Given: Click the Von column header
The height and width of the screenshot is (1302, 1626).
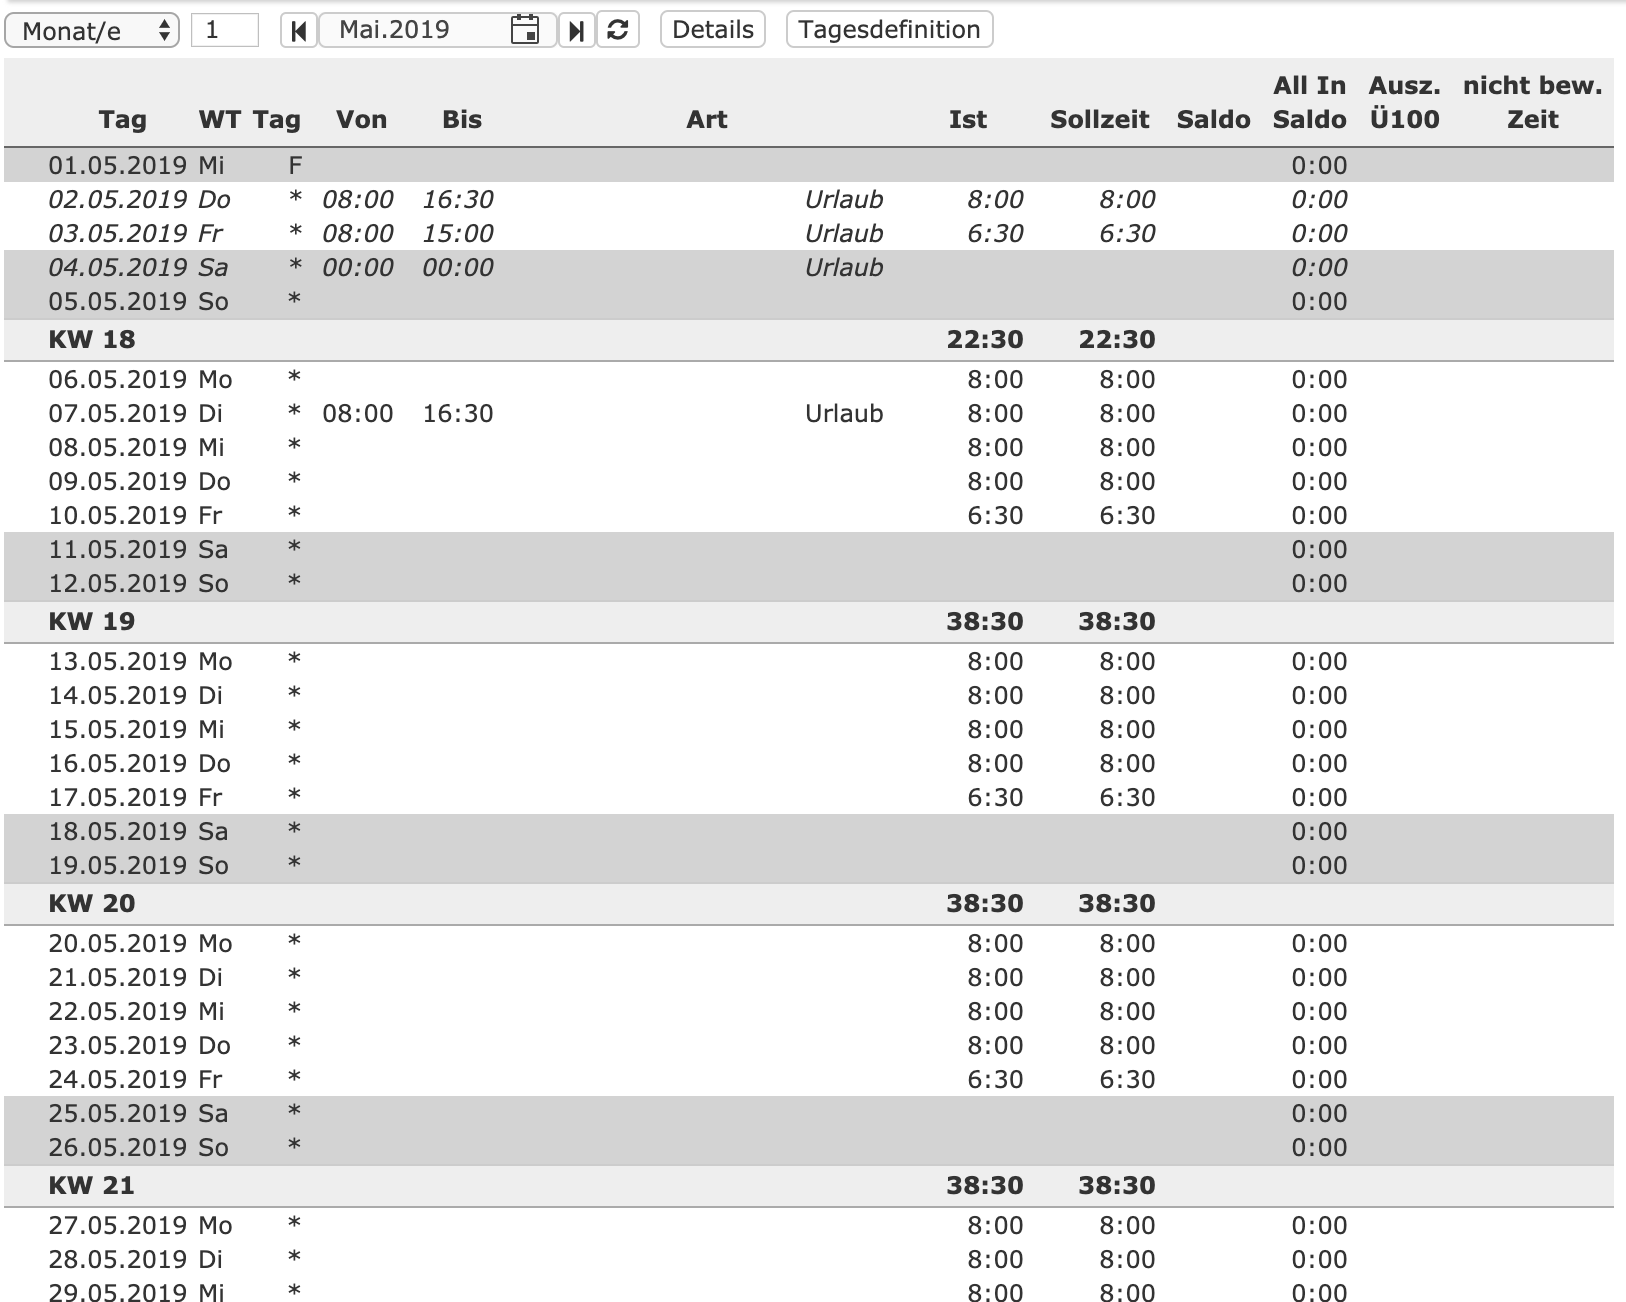Looking at the screenshot, I should click(x=361, y=119).
